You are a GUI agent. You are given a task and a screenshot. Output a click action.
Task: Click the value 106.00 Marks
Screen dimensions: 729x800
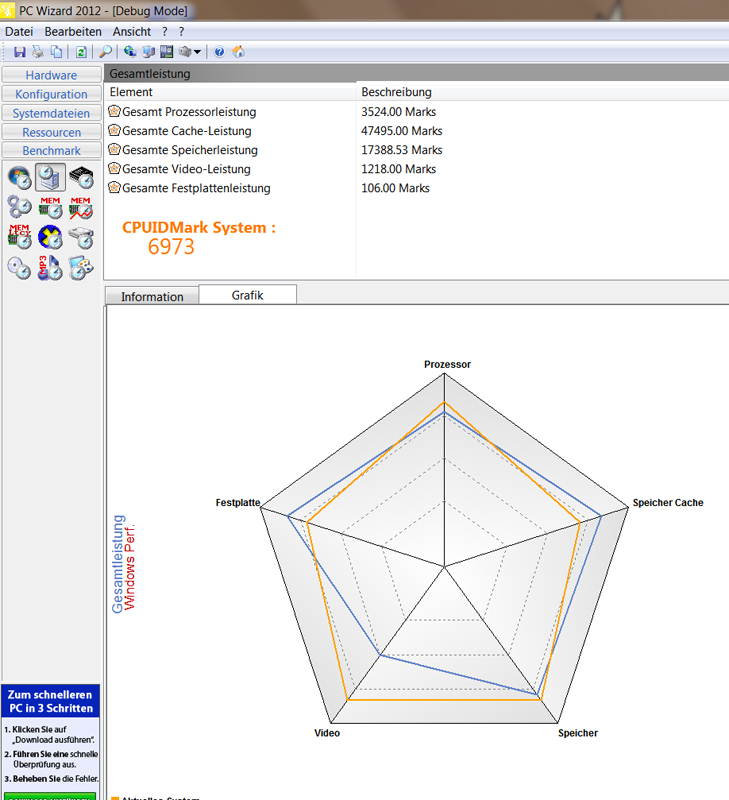(x=395, y=188)
